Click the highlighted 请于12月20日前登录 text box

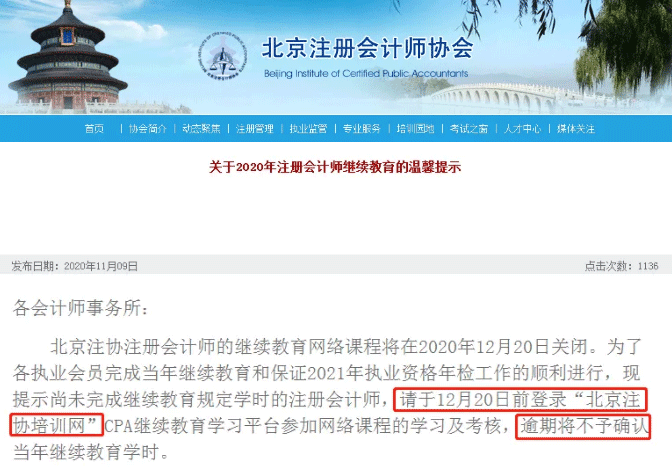coord(520,399)
